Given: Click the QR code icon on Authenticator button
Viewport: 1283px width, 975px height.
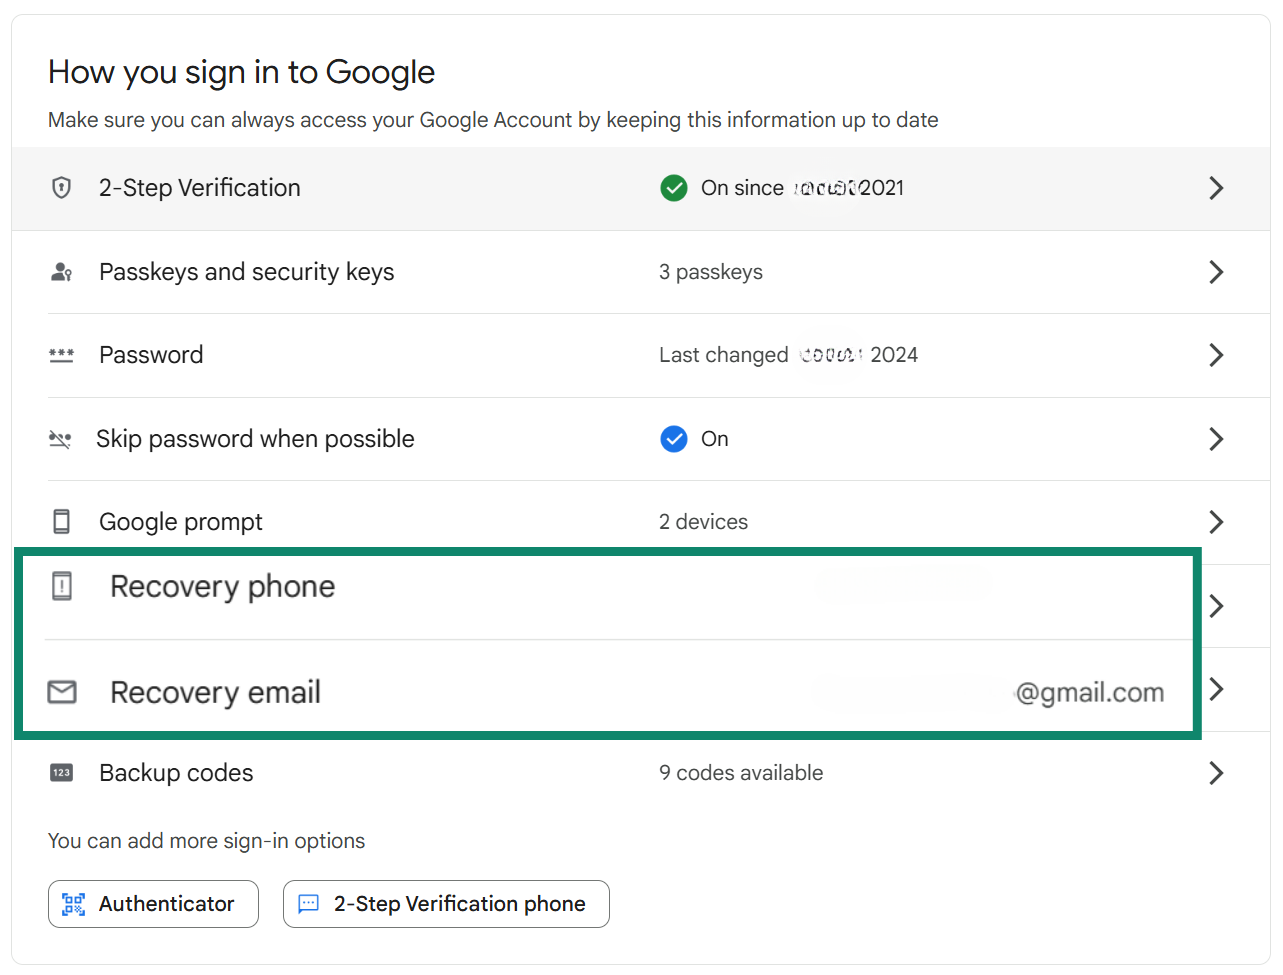Looking at the screenshot, I should (x=72, y=903).
